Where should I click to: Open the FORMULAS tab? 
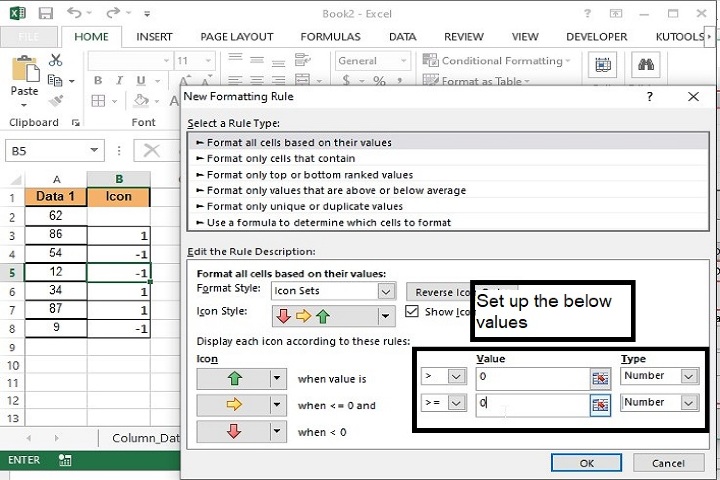click(x=330, y=37)
